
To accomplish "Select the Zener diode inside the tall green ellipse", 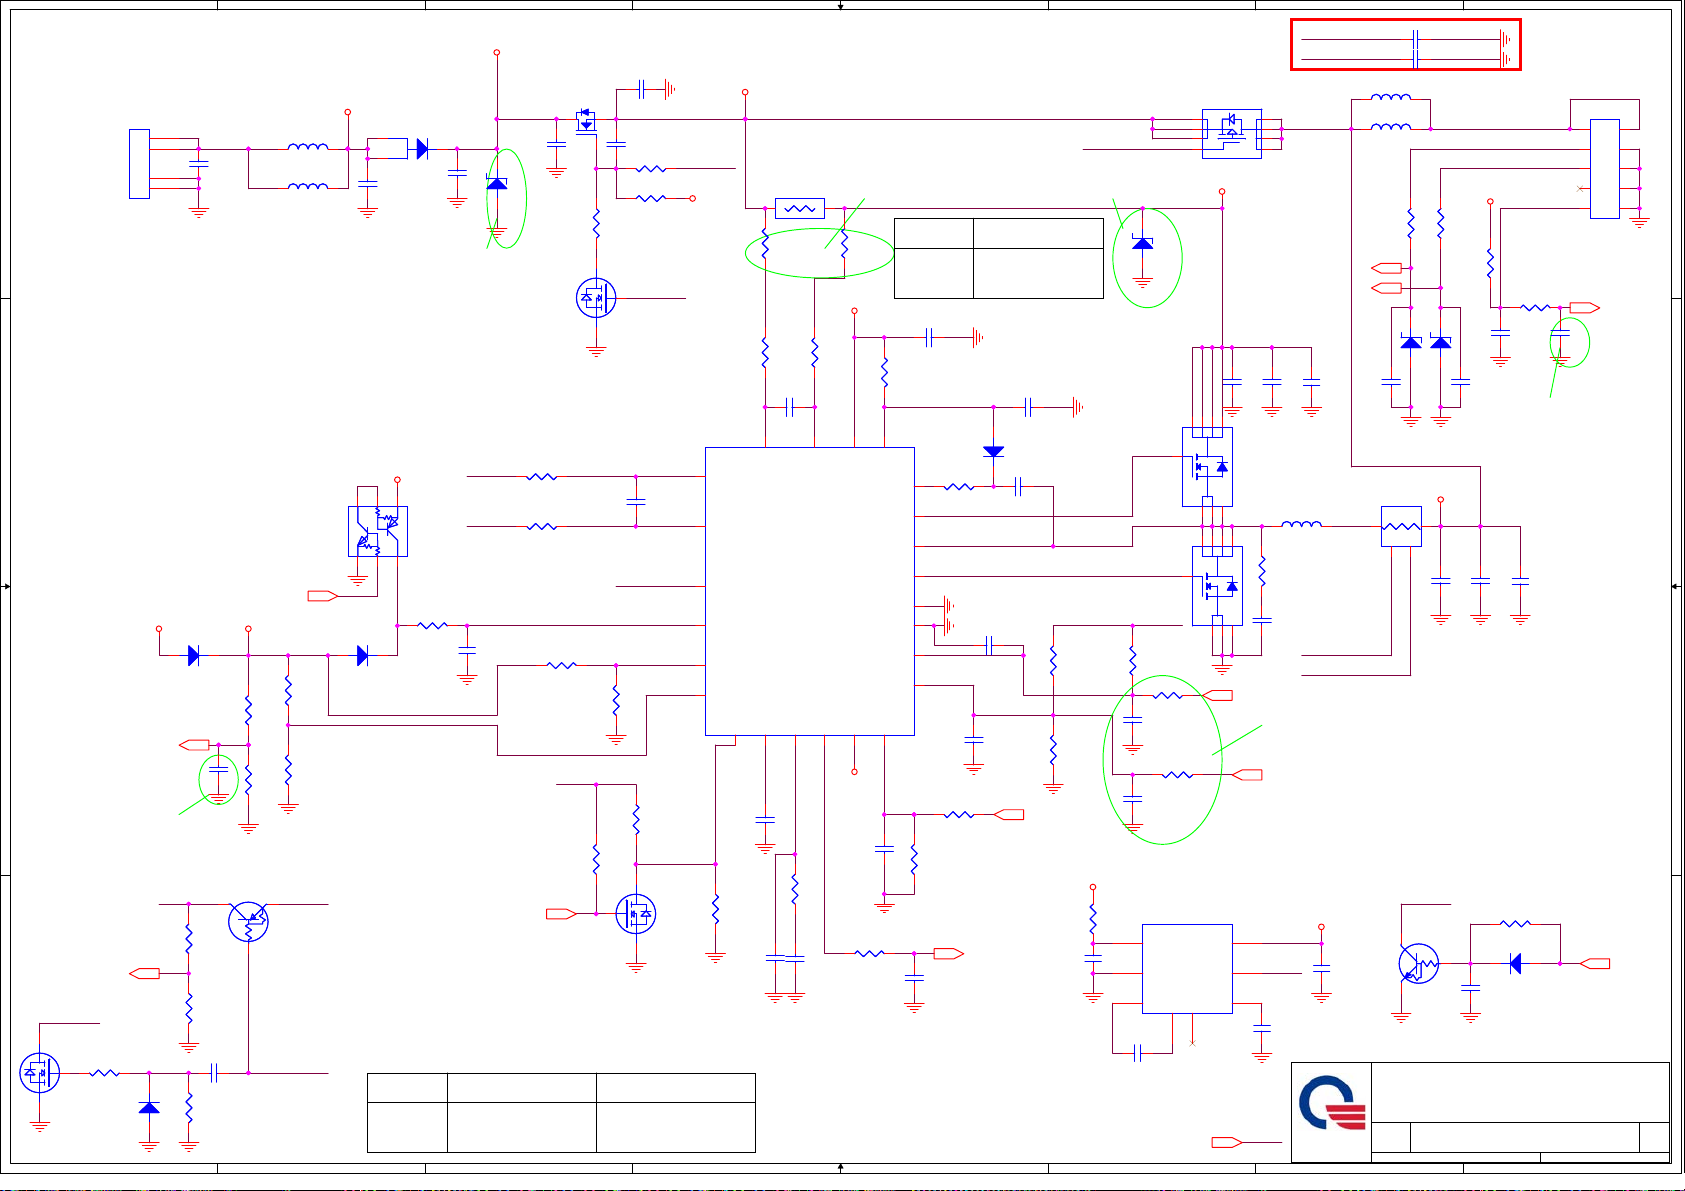I will pos(497,183).
